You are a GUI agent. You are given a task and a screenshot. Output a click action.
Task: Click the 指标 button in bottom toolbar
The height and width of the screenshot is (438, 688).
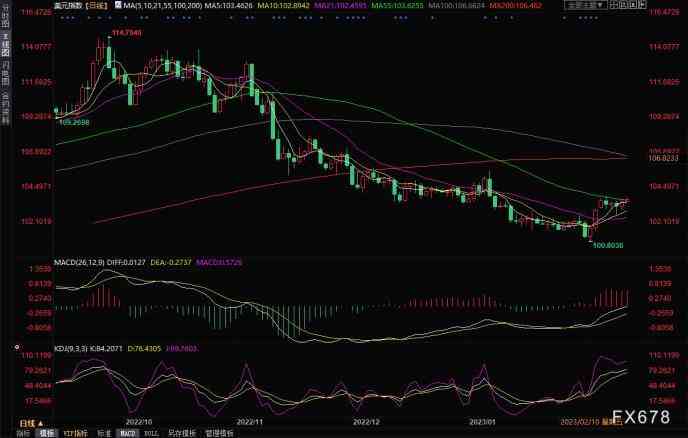click(47, 434)
